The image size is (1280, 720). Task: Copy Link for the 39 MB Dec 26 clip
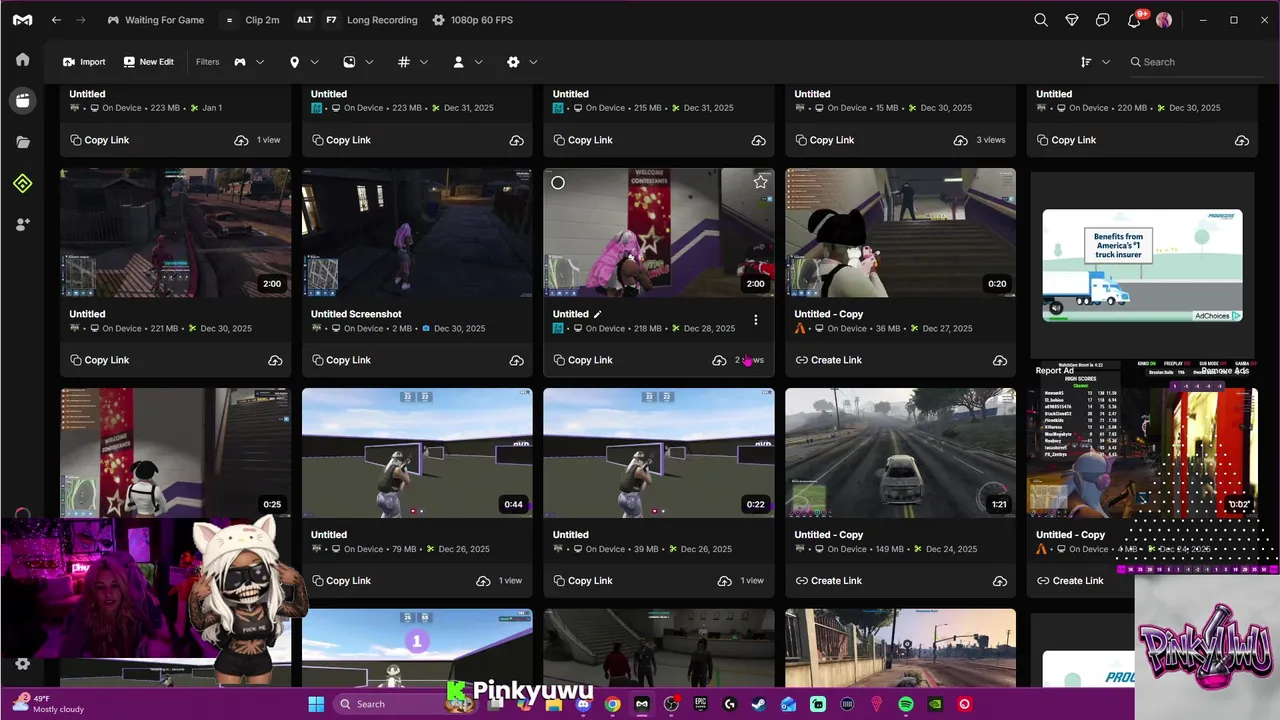[x=583, y=581]
